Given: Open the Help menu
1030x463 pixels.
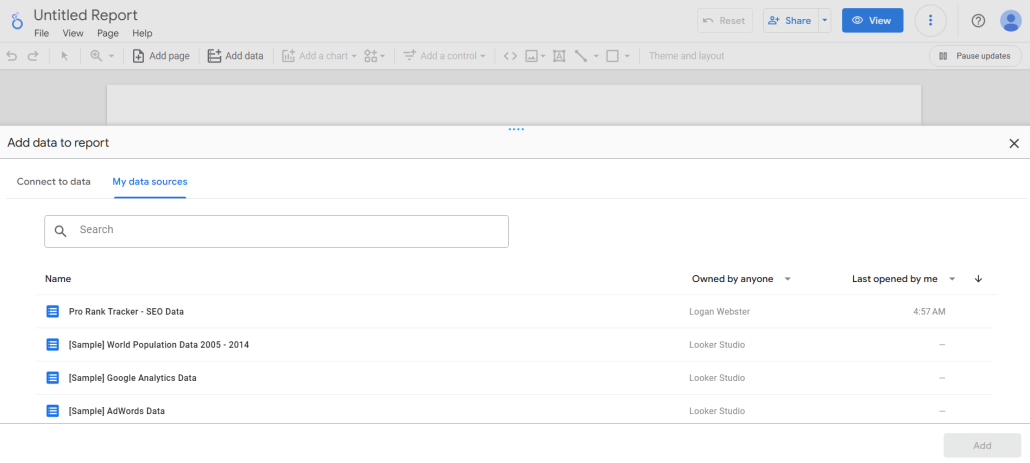Looking at the screenshot, I should pos(142,33).
